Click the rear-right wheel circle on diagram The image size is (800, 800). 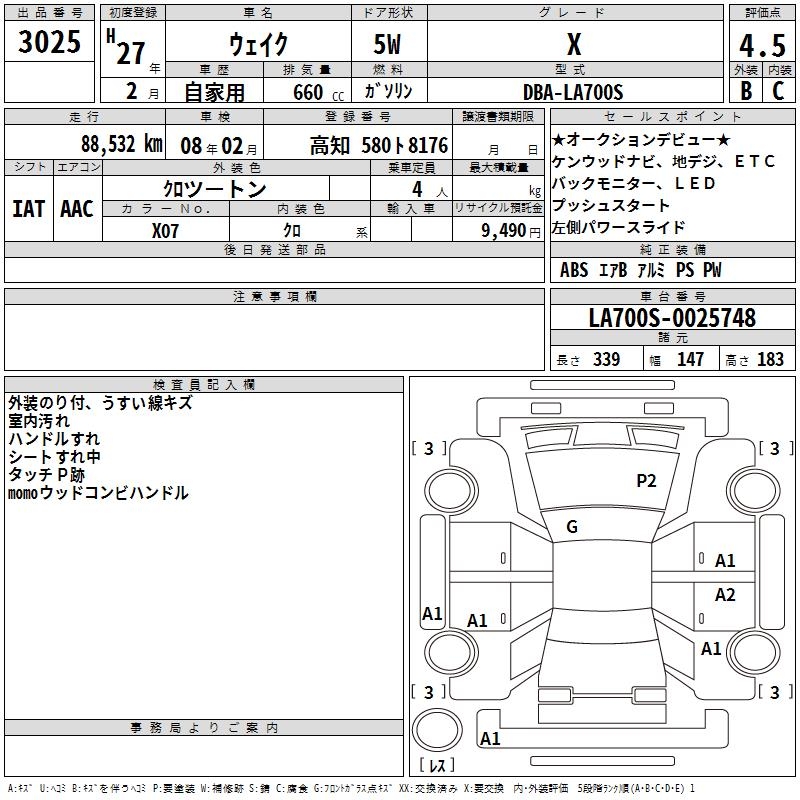[x=754, y=652]
